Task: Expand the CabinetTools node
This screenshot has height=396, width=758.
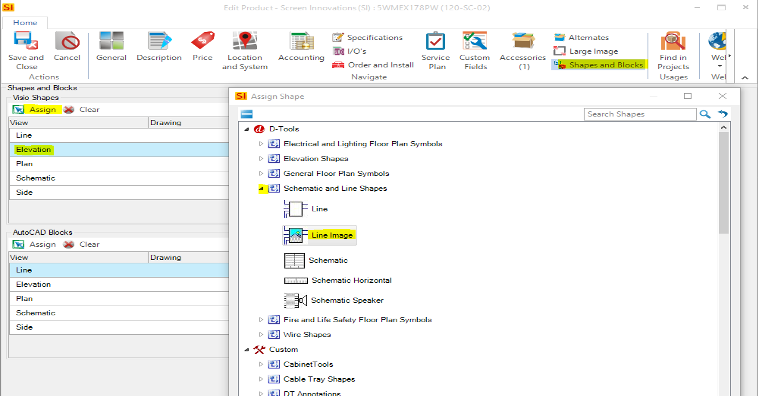Action: point(261,364)
